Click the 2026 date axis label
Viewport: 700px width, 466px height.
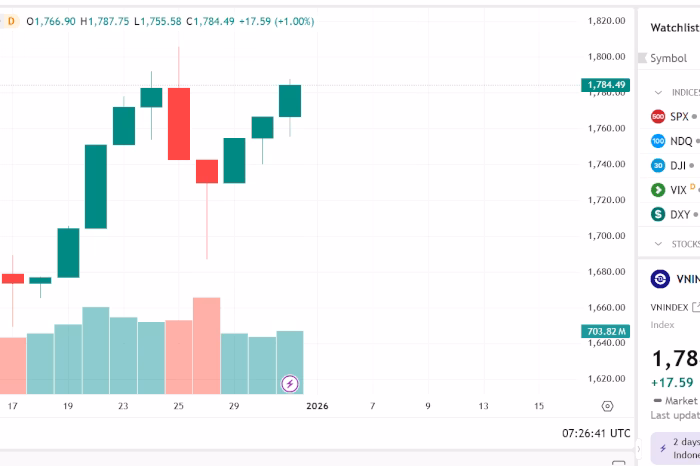tap(317, 406)
